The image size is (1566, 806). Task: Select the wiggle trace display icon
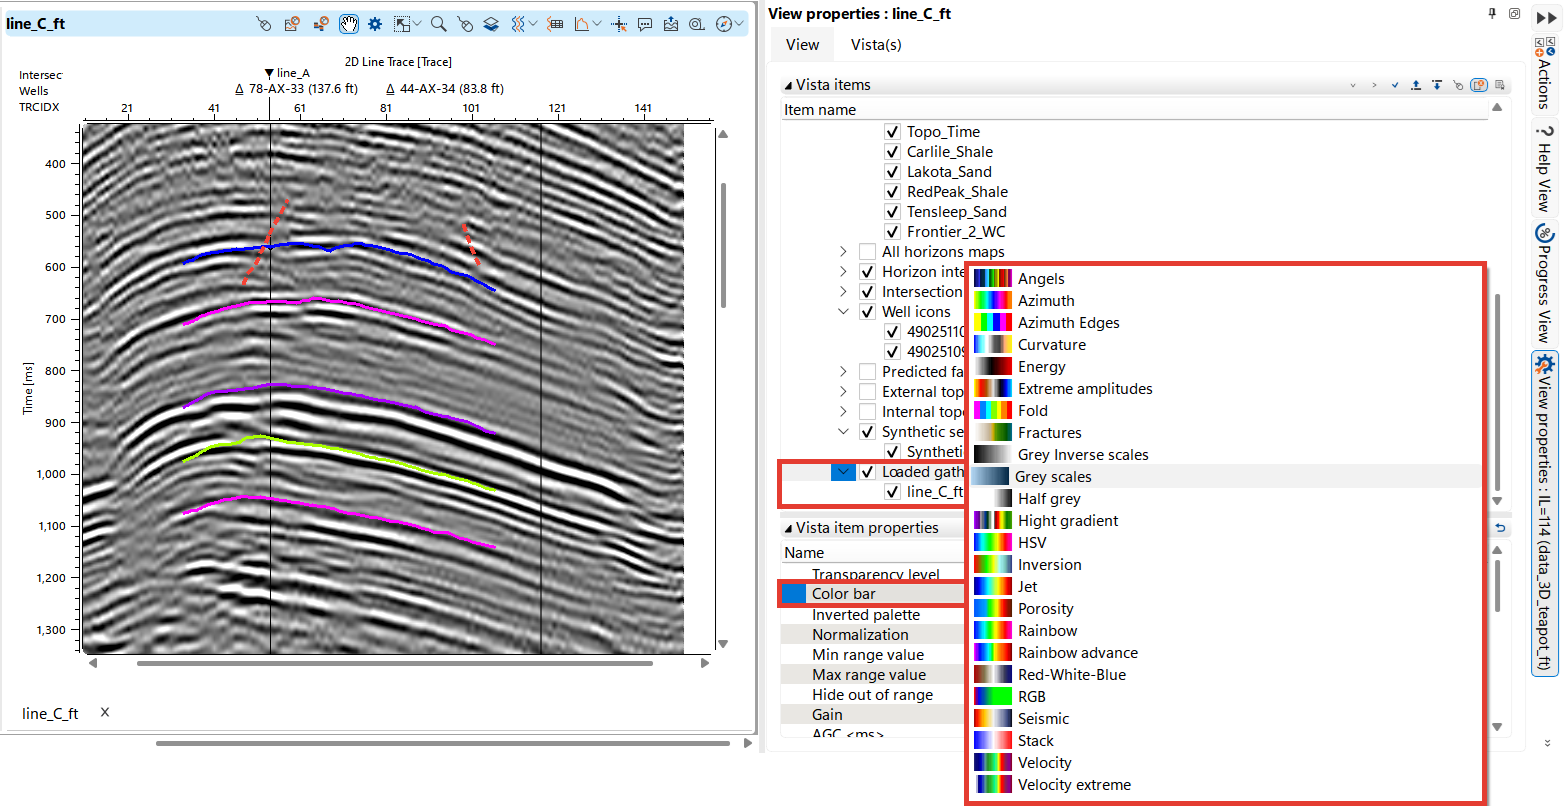518,22
